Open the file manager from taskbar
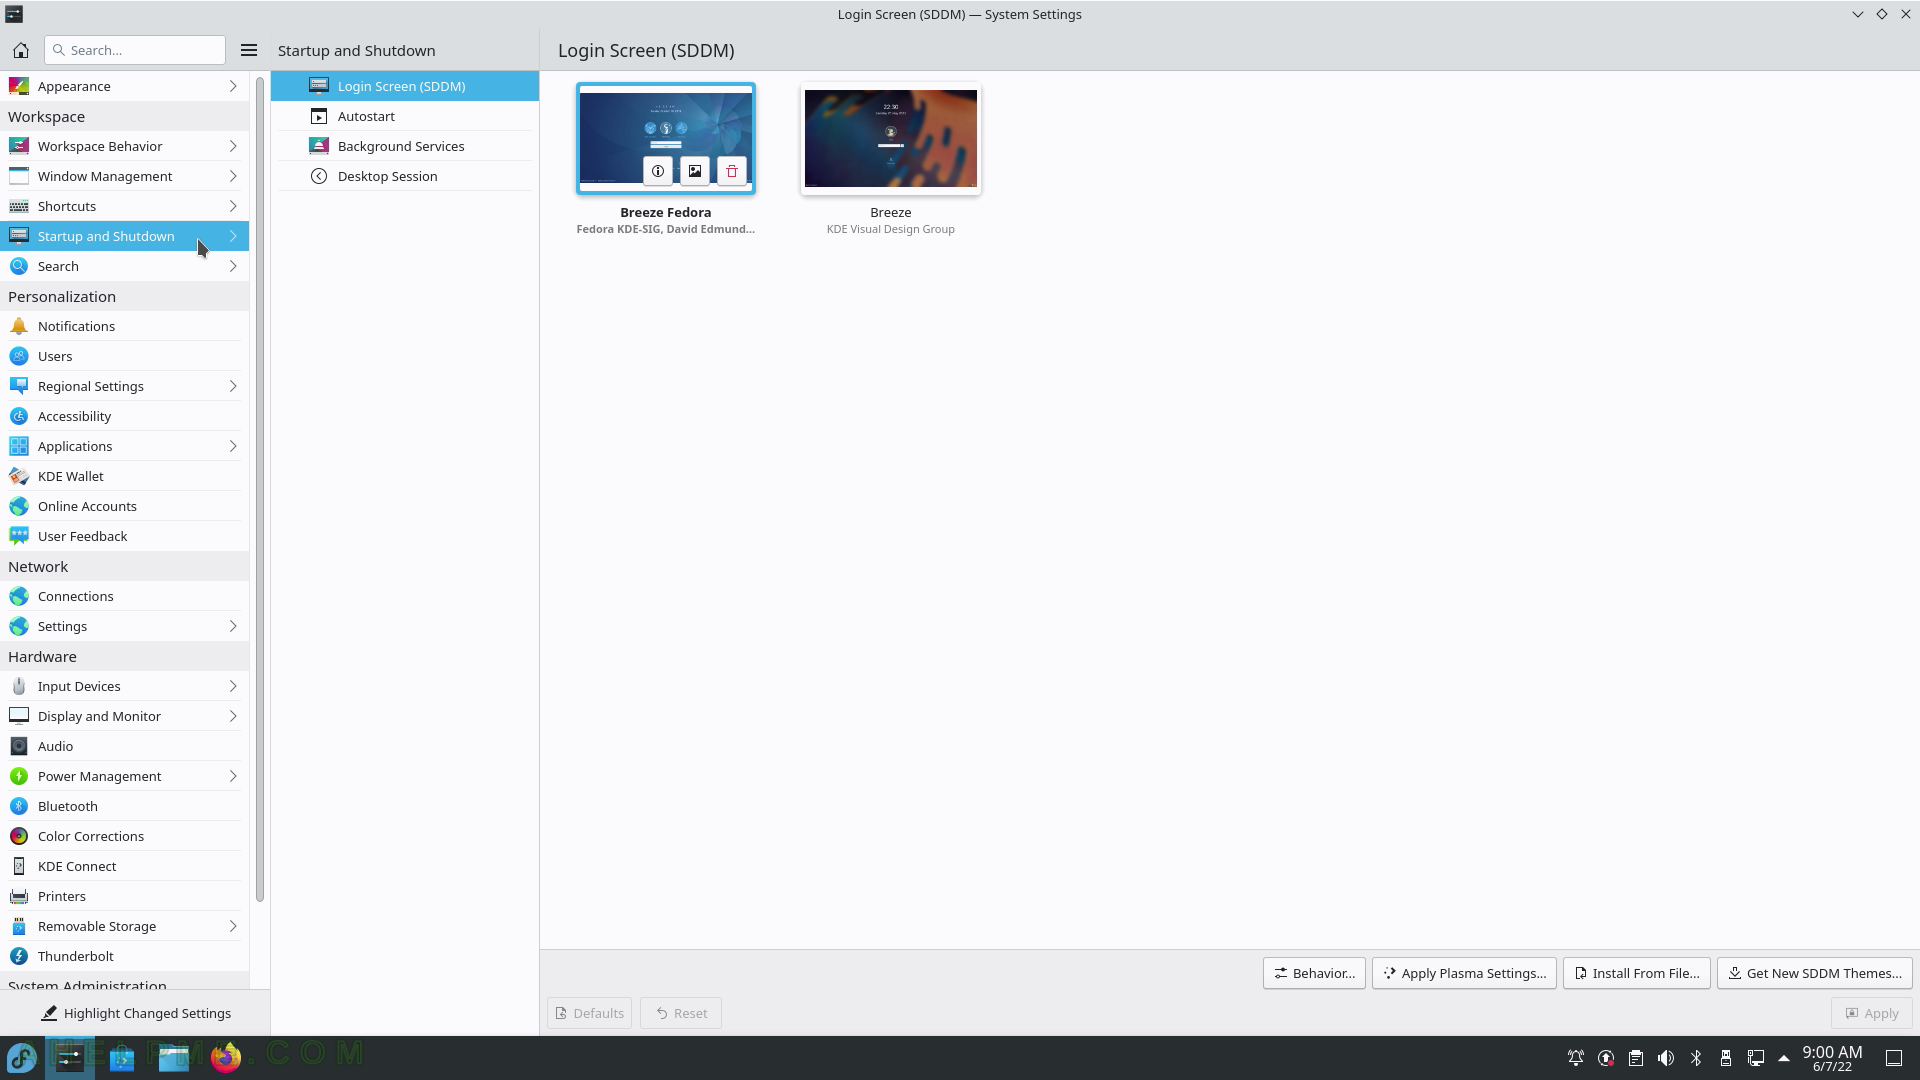 click(x=174, y=1057)
